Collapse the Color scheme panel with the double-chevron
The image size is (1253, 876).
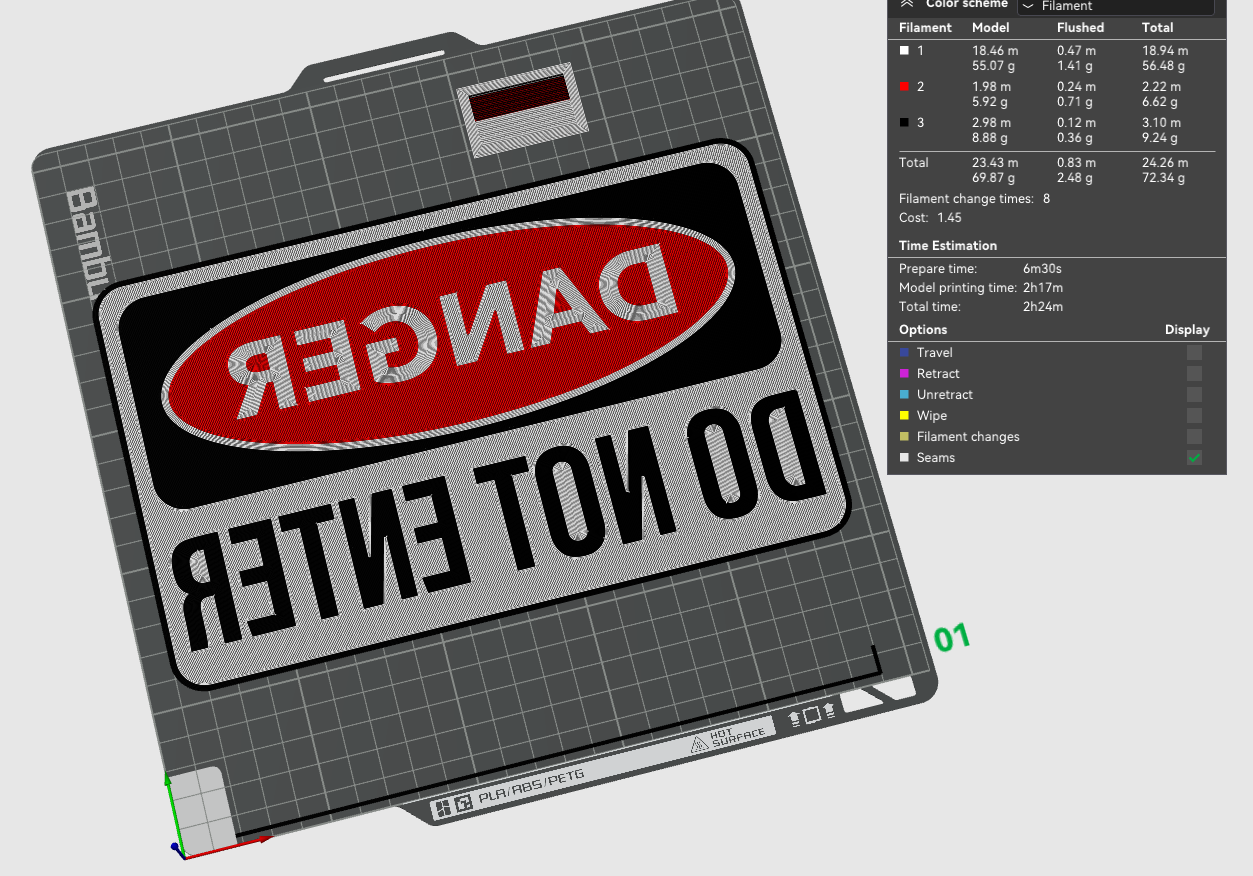coord(907,4)
